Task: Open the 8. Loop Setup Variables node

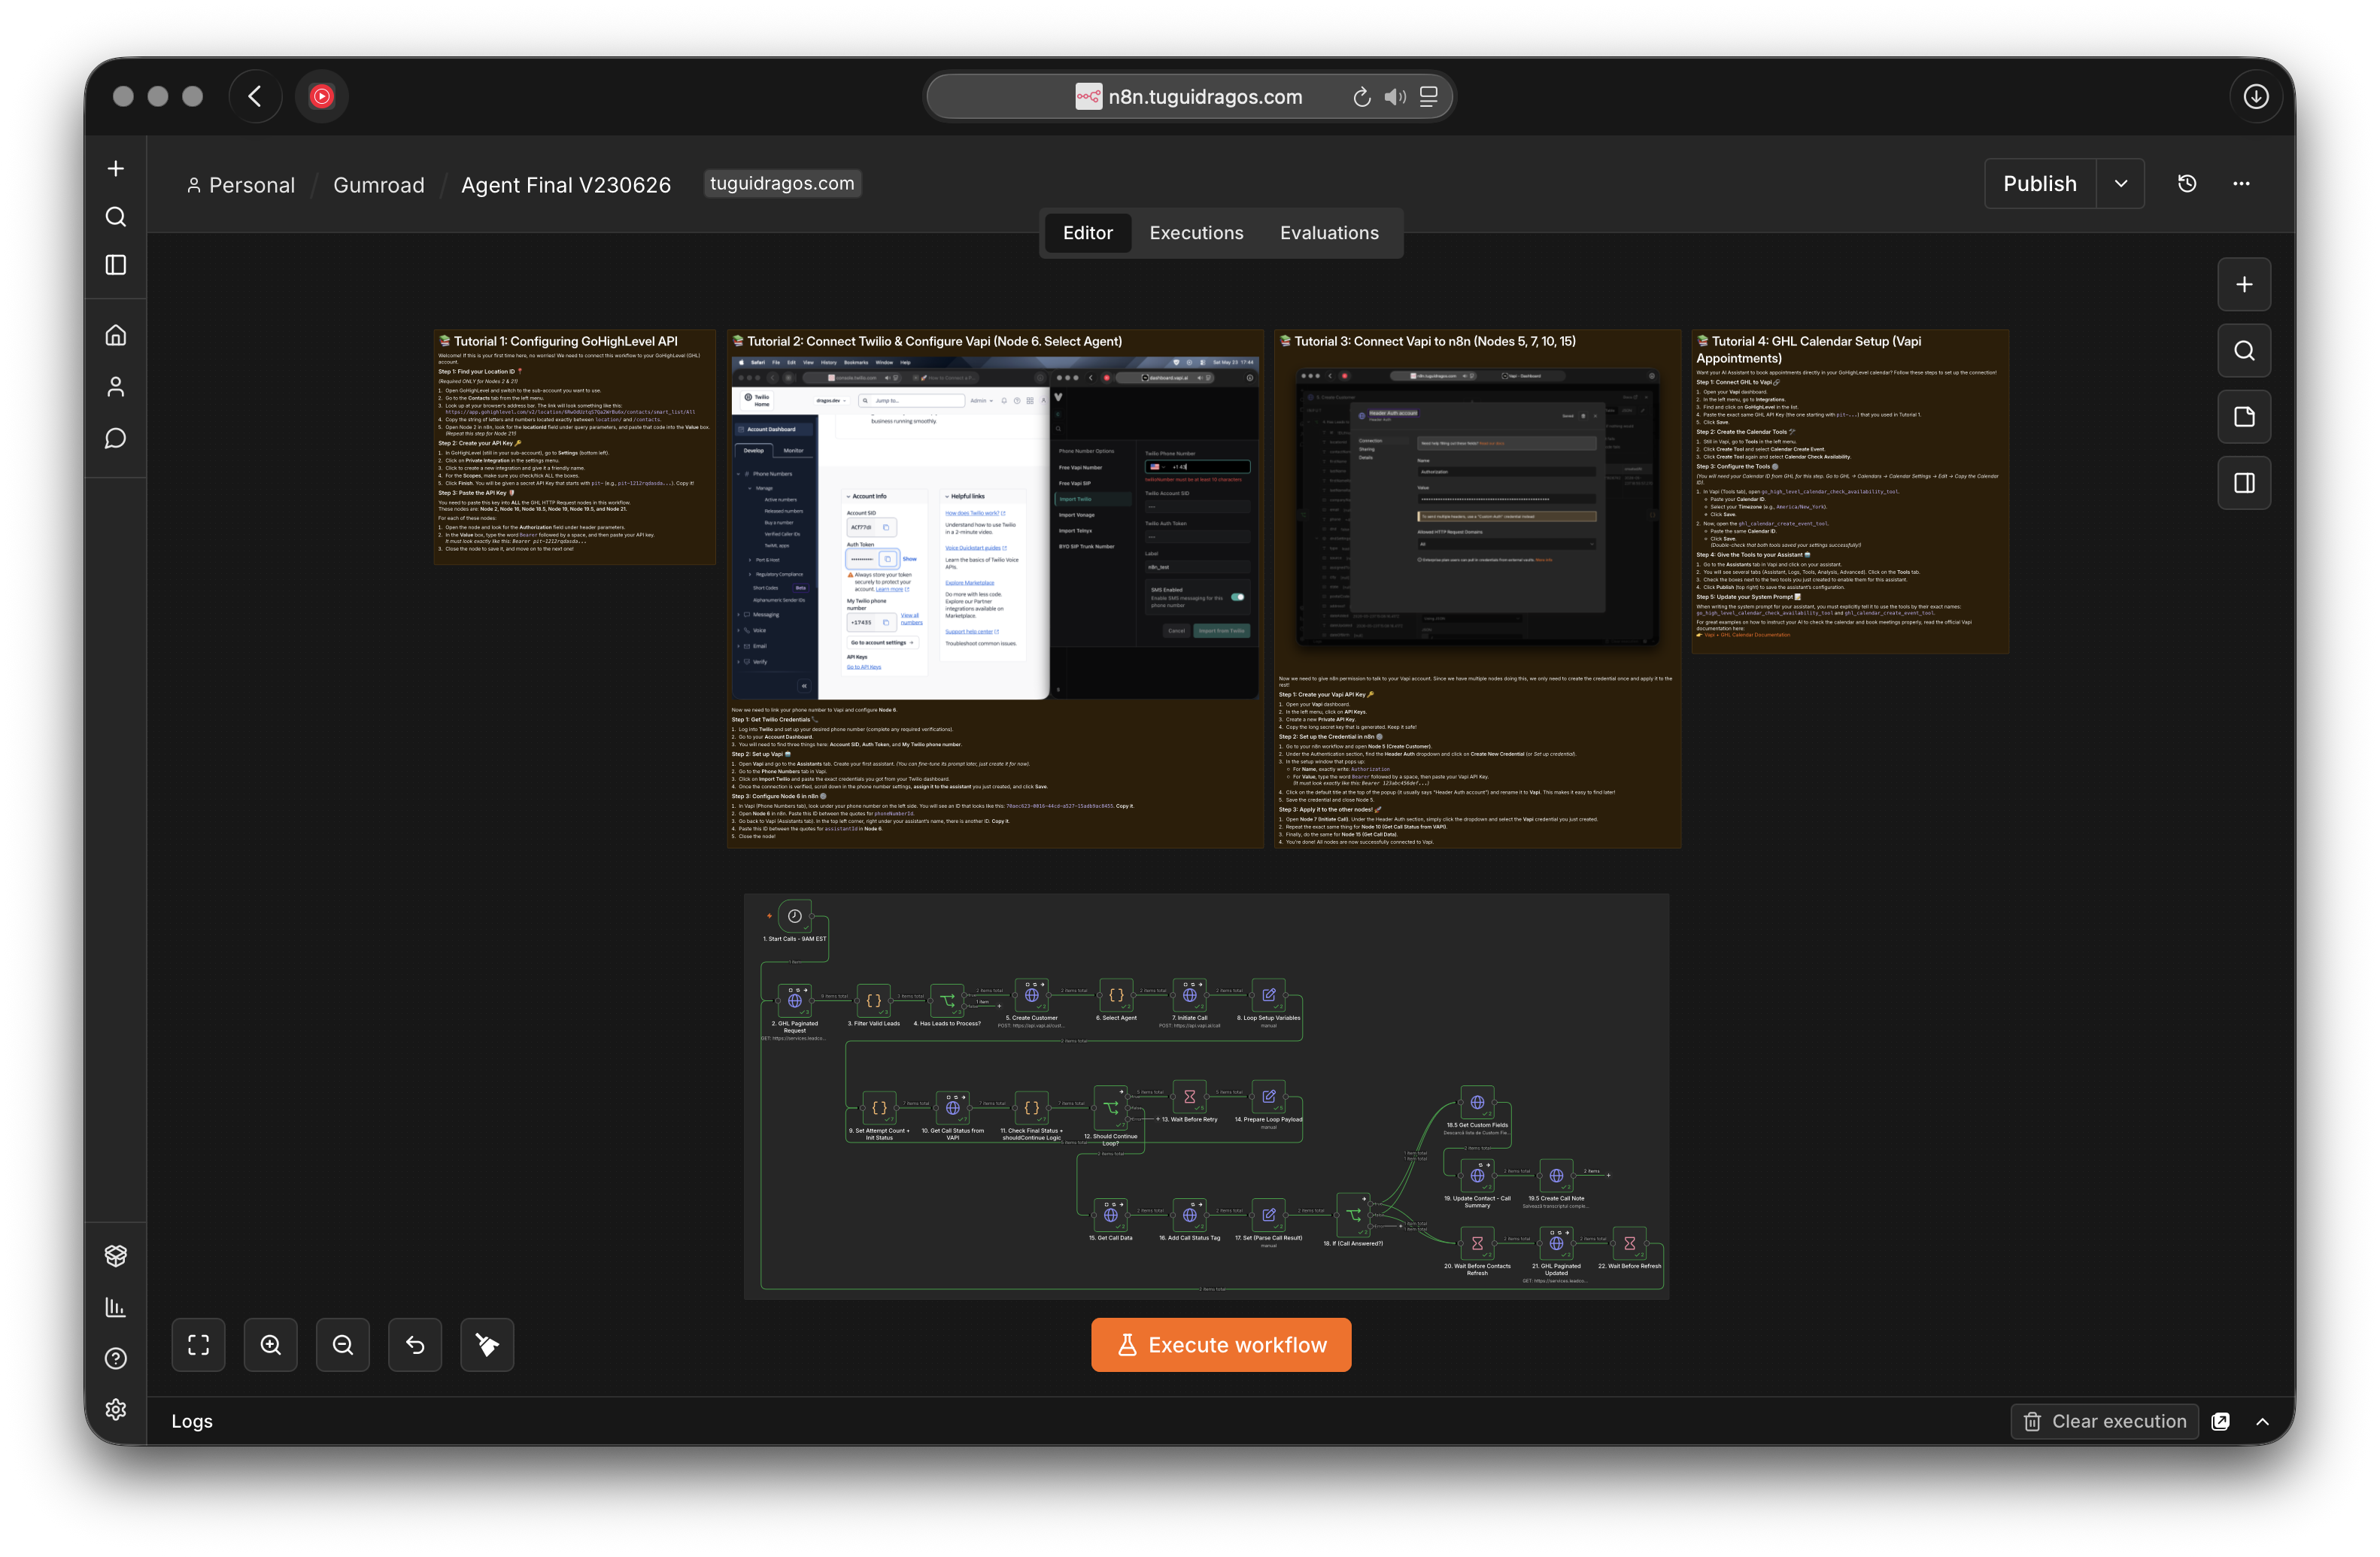Action: 1268,995
